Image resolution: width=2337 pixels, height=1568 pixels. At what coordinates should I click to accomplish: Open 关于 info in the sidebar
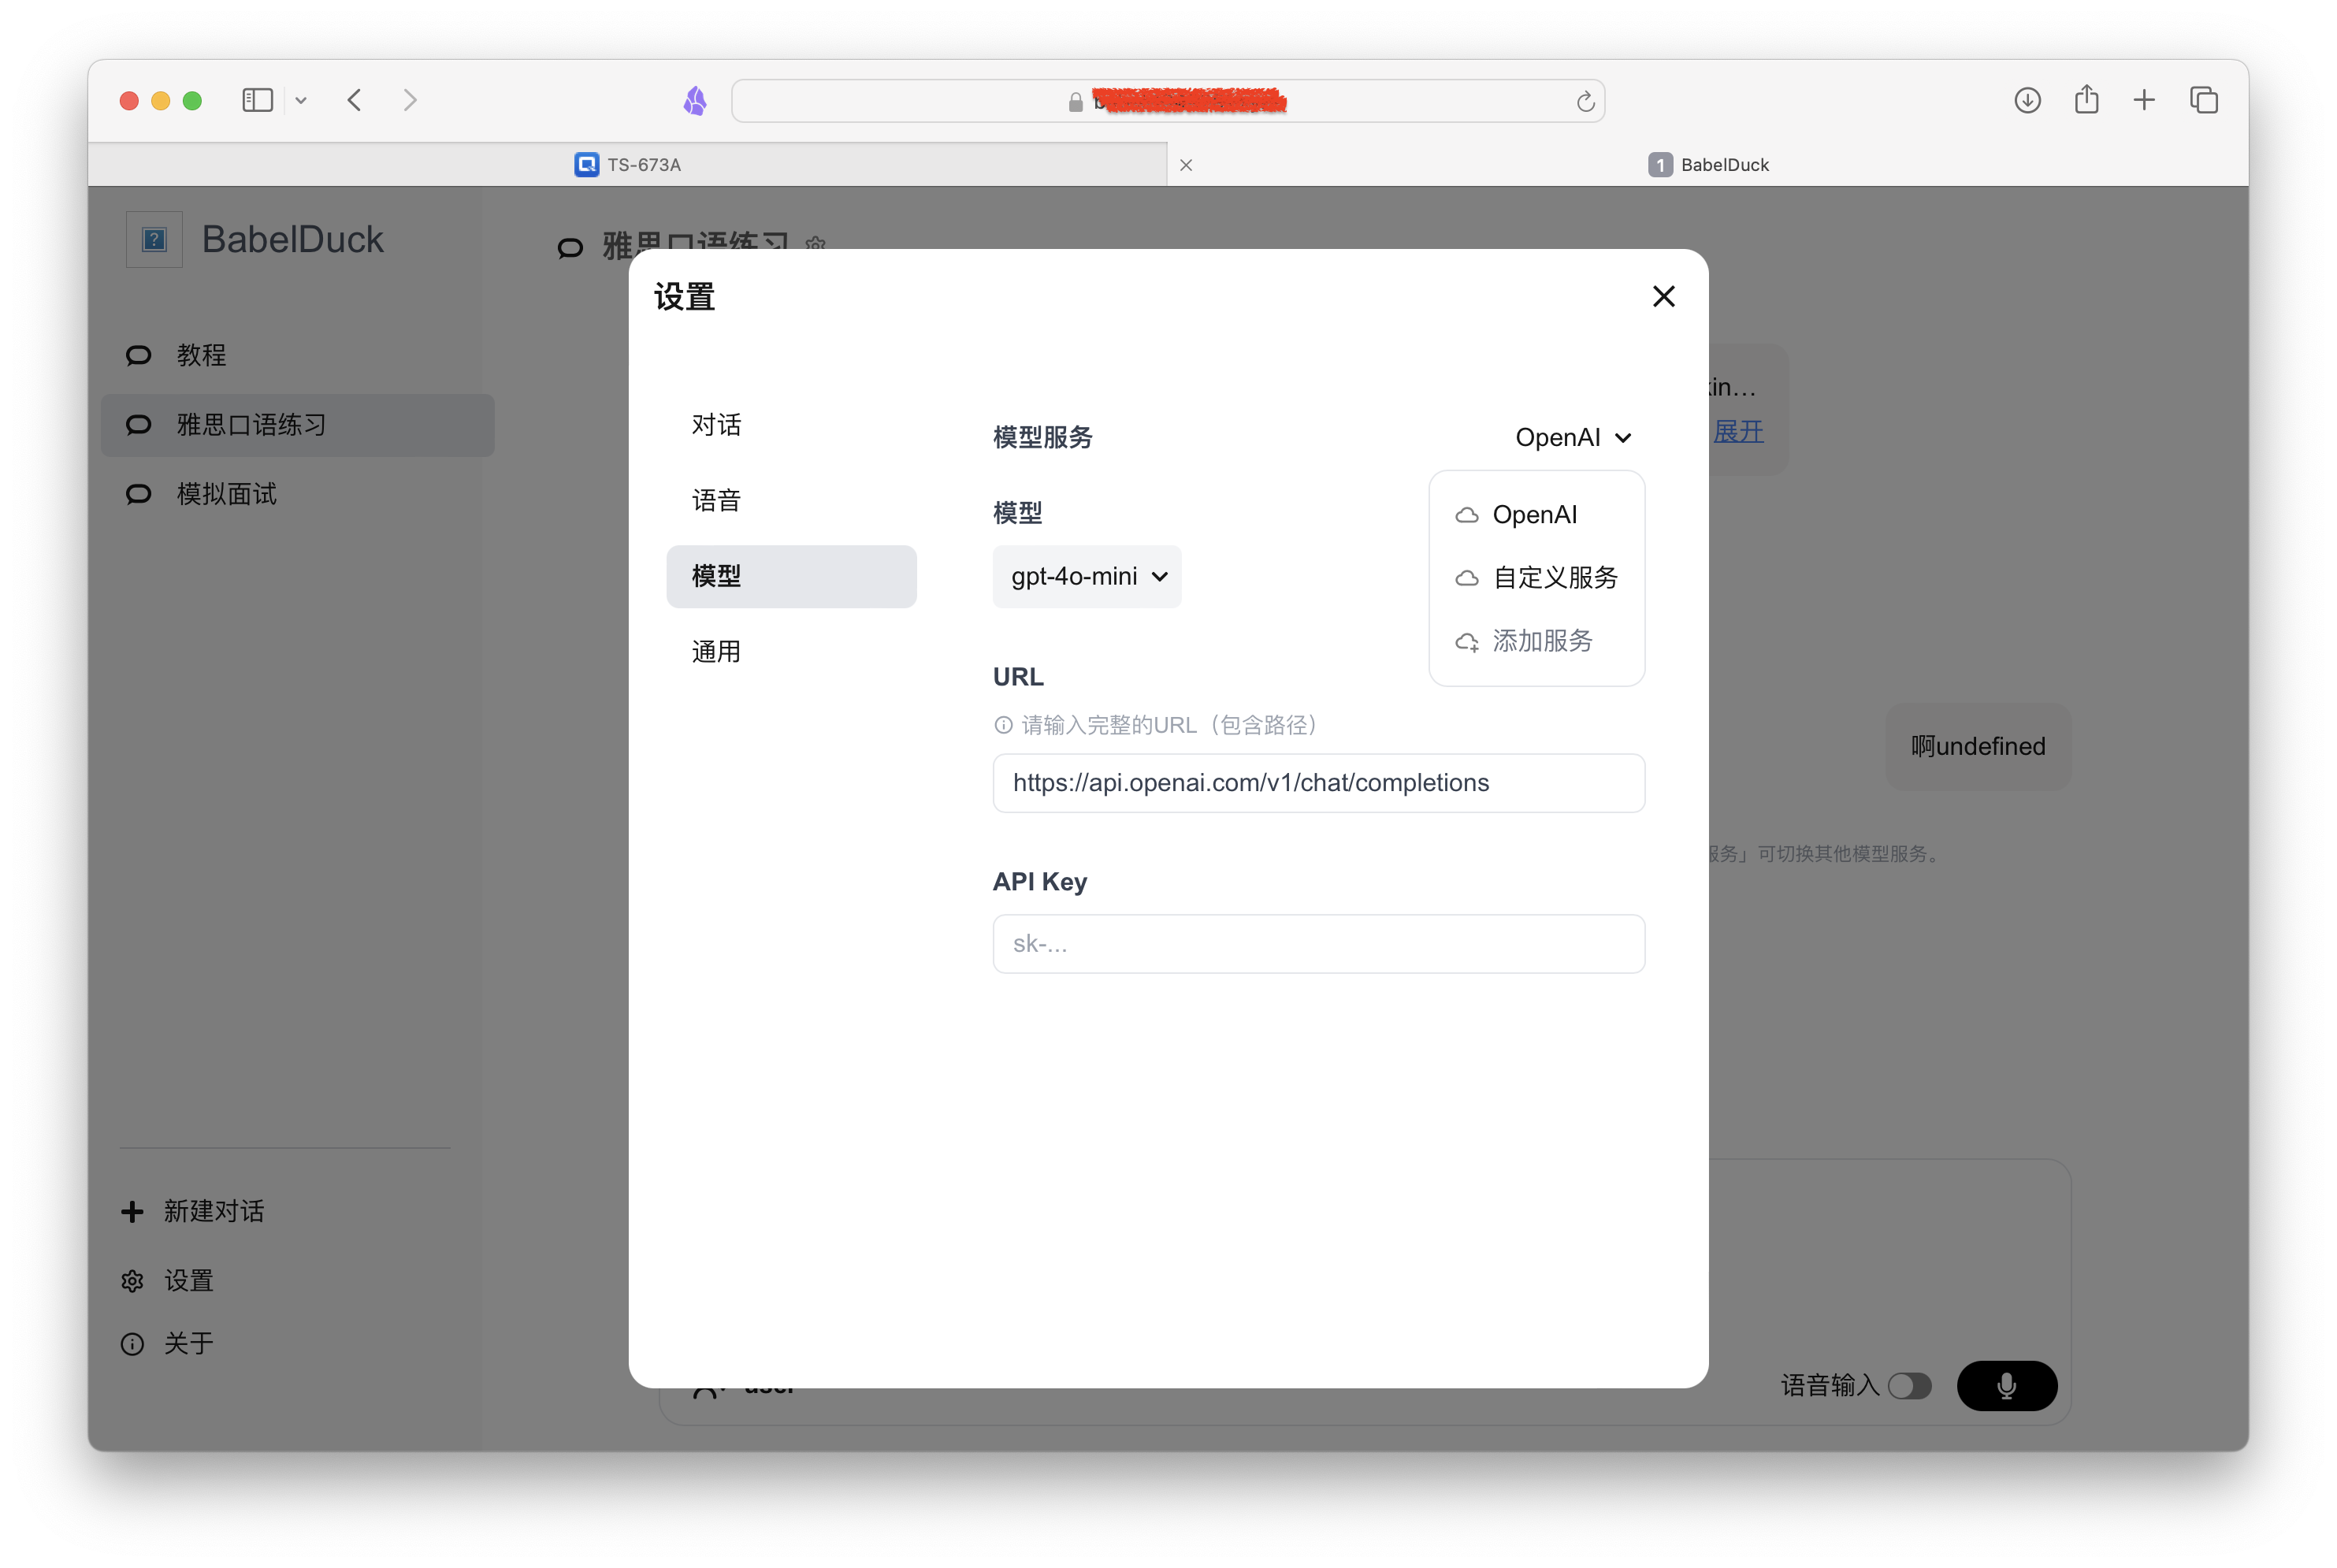click(167, 1344)
